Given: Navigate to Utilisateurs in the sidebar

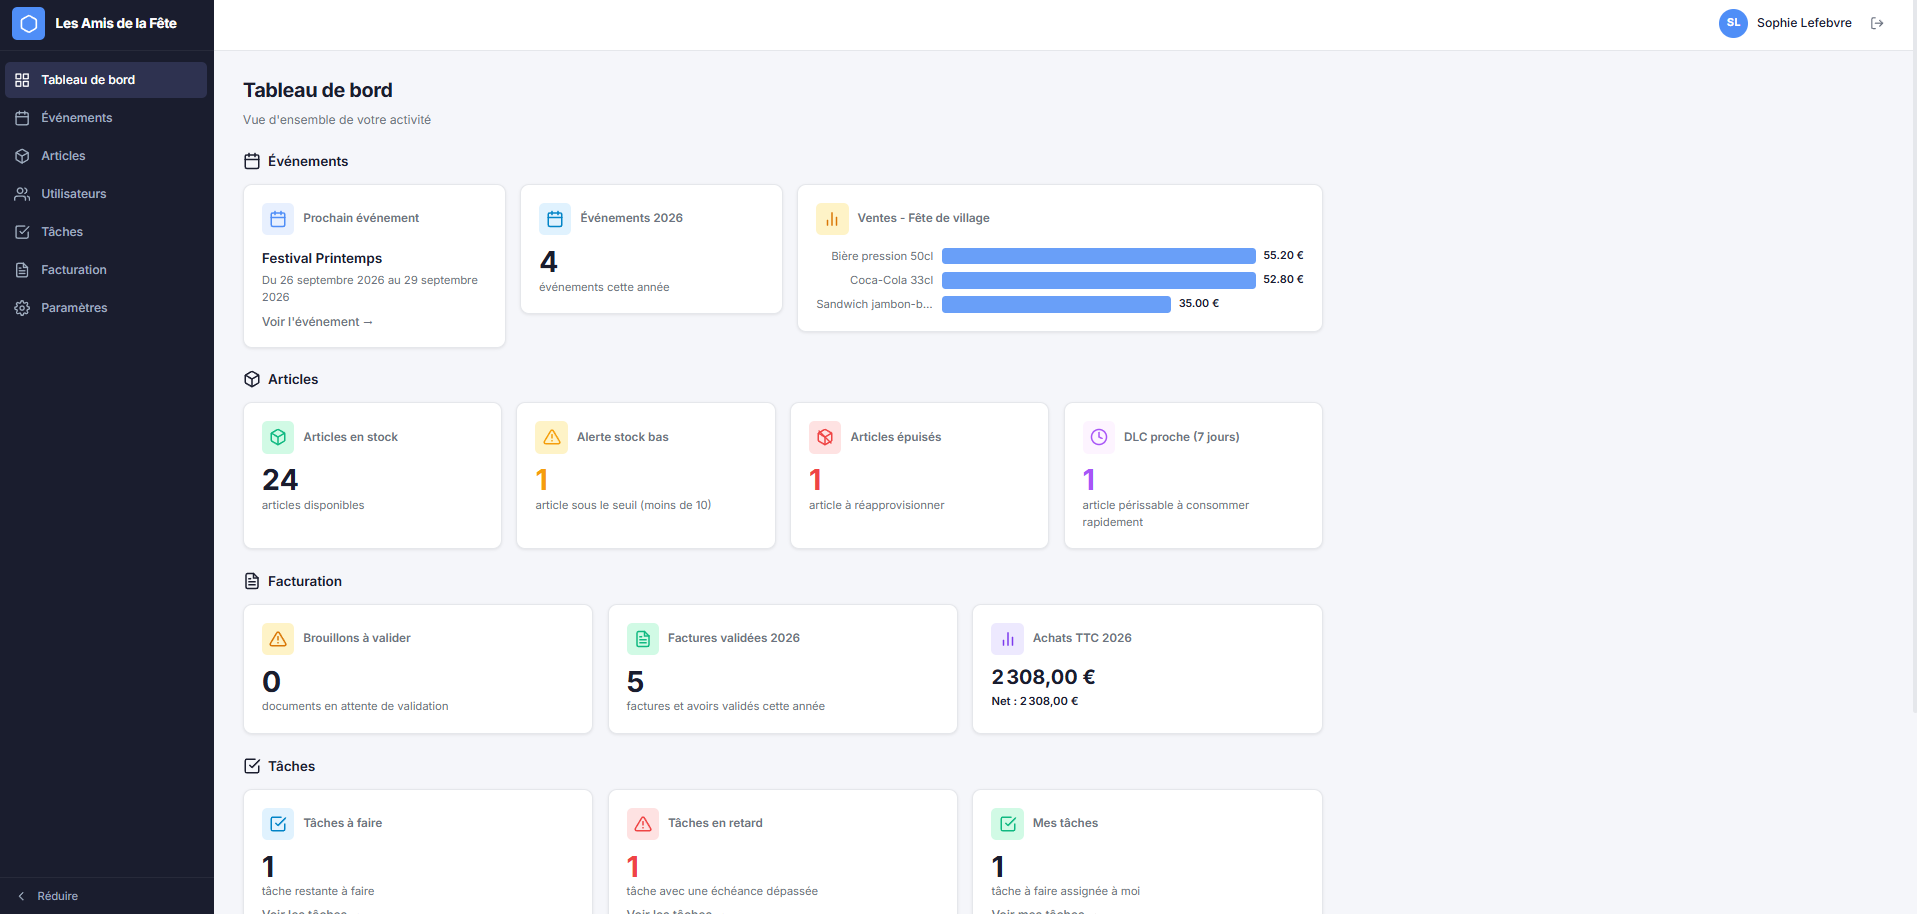Looking at the screenshot, I should (106, 194).
